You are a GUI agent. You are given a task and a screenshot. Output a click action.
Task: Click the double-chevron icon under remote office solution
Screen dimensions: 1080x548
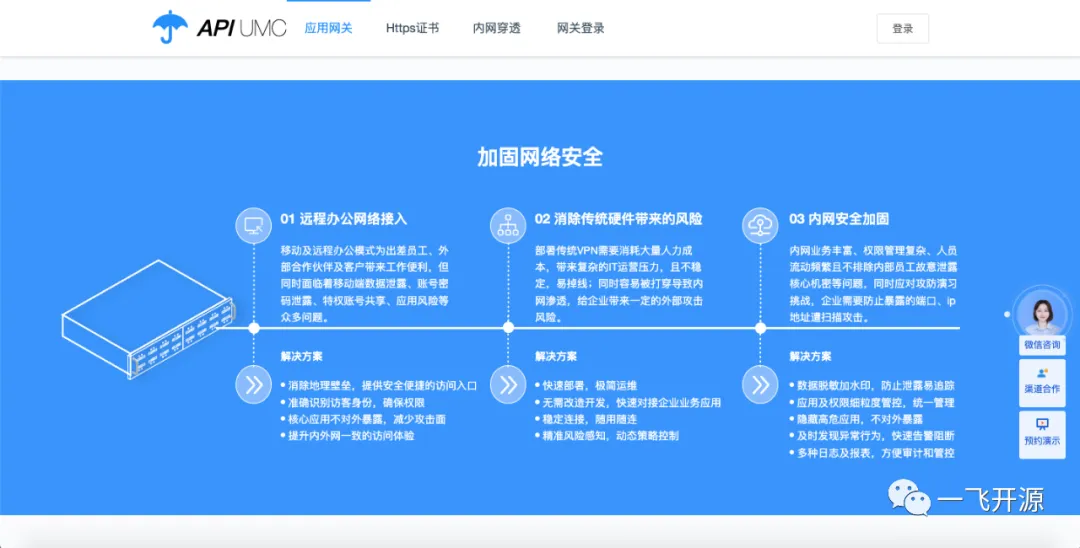point(253,384)
